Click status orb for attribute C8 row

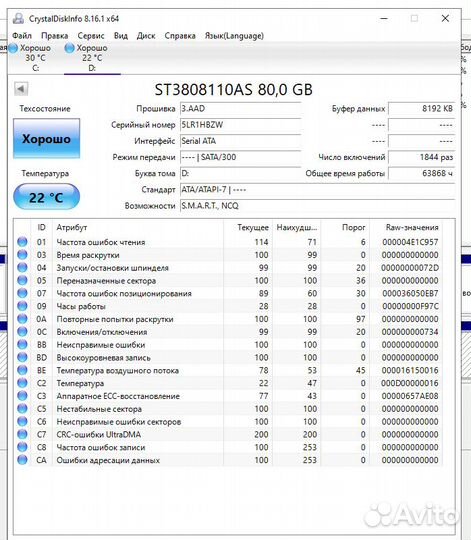click(22, 447)
